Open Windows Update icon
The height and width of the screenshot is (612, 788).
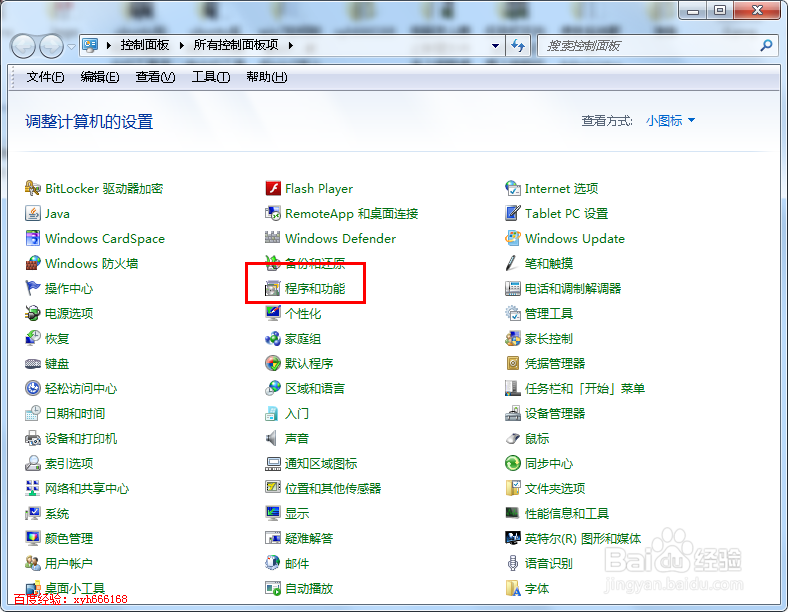[x=513, y=238]
